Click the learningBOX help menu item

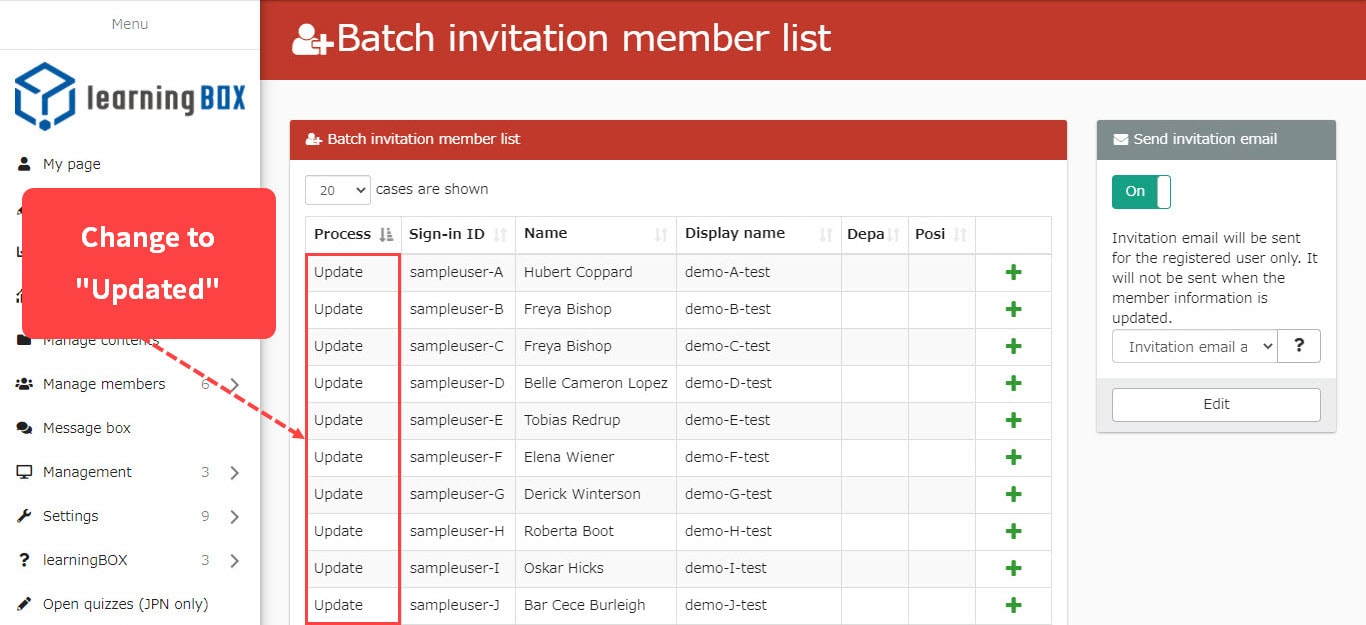click(x=85, y=560)
